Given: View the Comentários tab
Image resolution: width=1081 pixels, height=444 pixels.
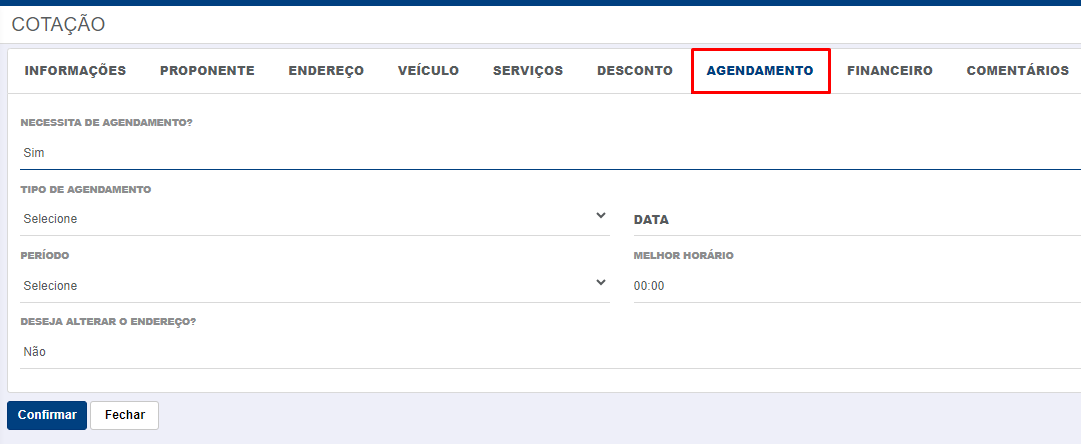Looking at the screenshot, I should (x=1018, y=70).
